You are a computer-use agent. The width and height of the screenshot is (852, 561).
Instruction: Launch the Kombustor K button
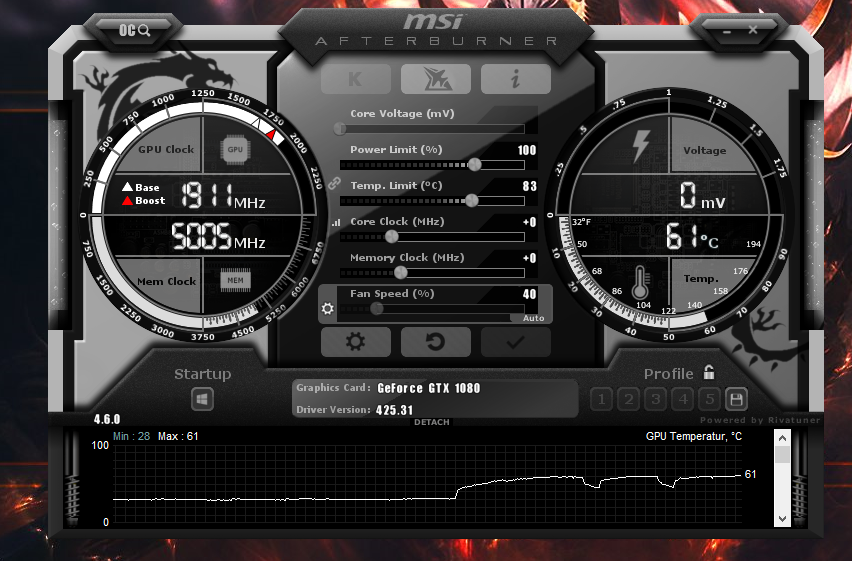[355, 79]
